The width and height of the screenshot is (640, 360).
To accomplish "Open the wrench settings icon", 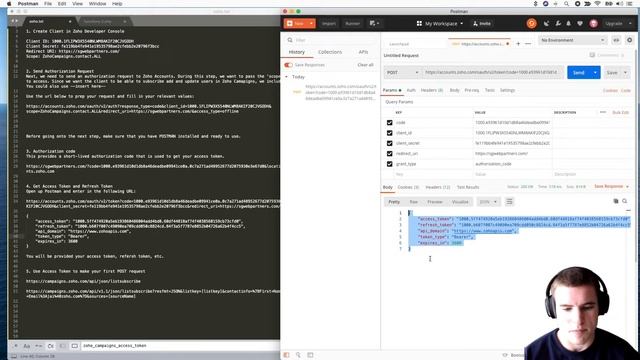I will pos(558,24).
